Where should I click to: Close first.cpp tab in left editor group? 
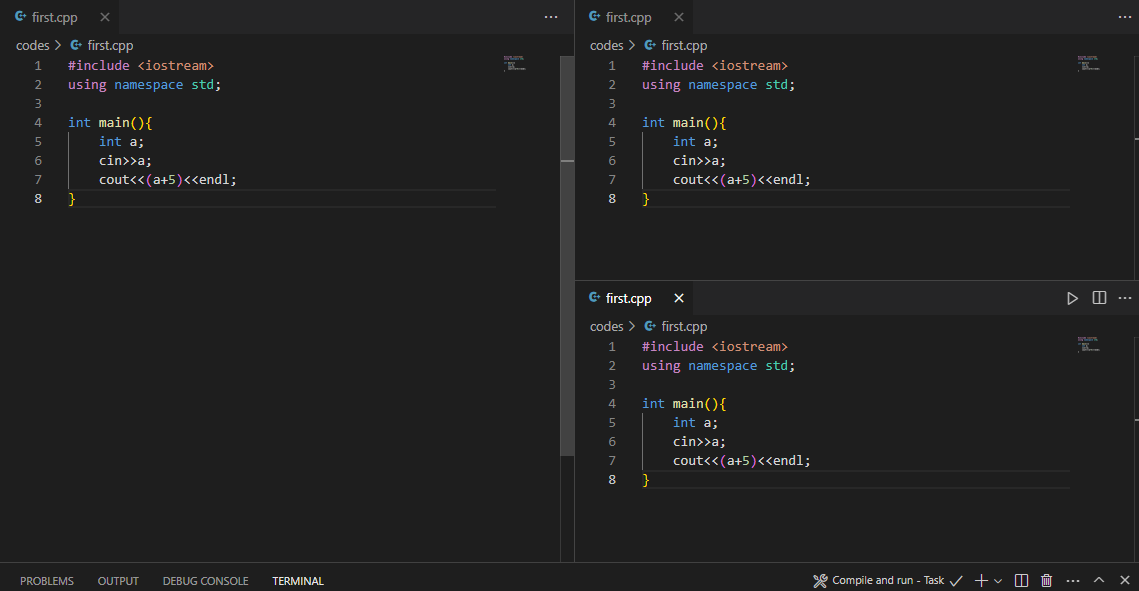(x=105, y=17)
